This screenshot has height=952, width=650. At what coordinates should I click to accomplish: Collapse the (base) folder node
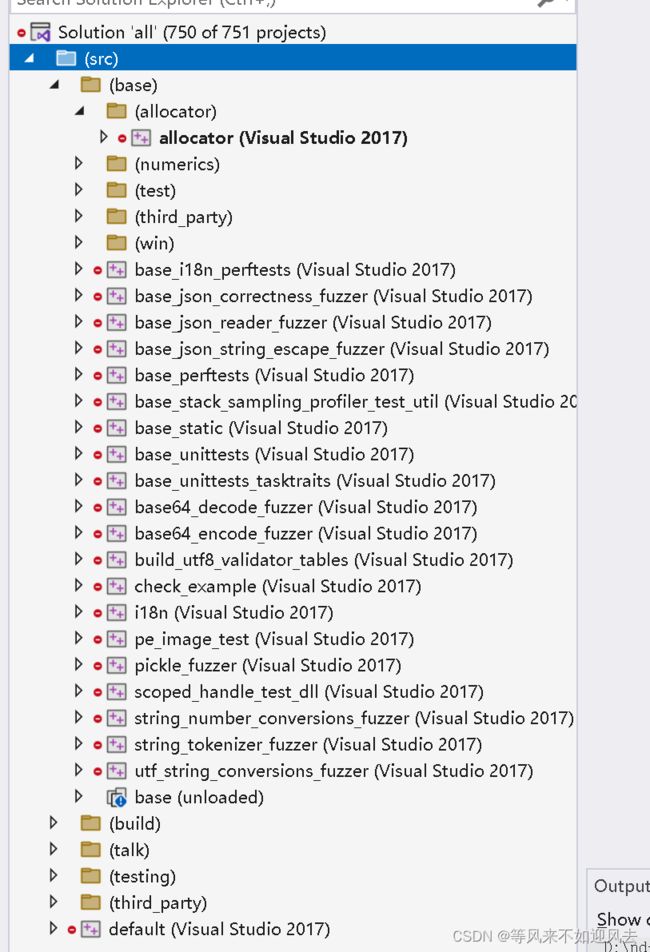point(55,85)
